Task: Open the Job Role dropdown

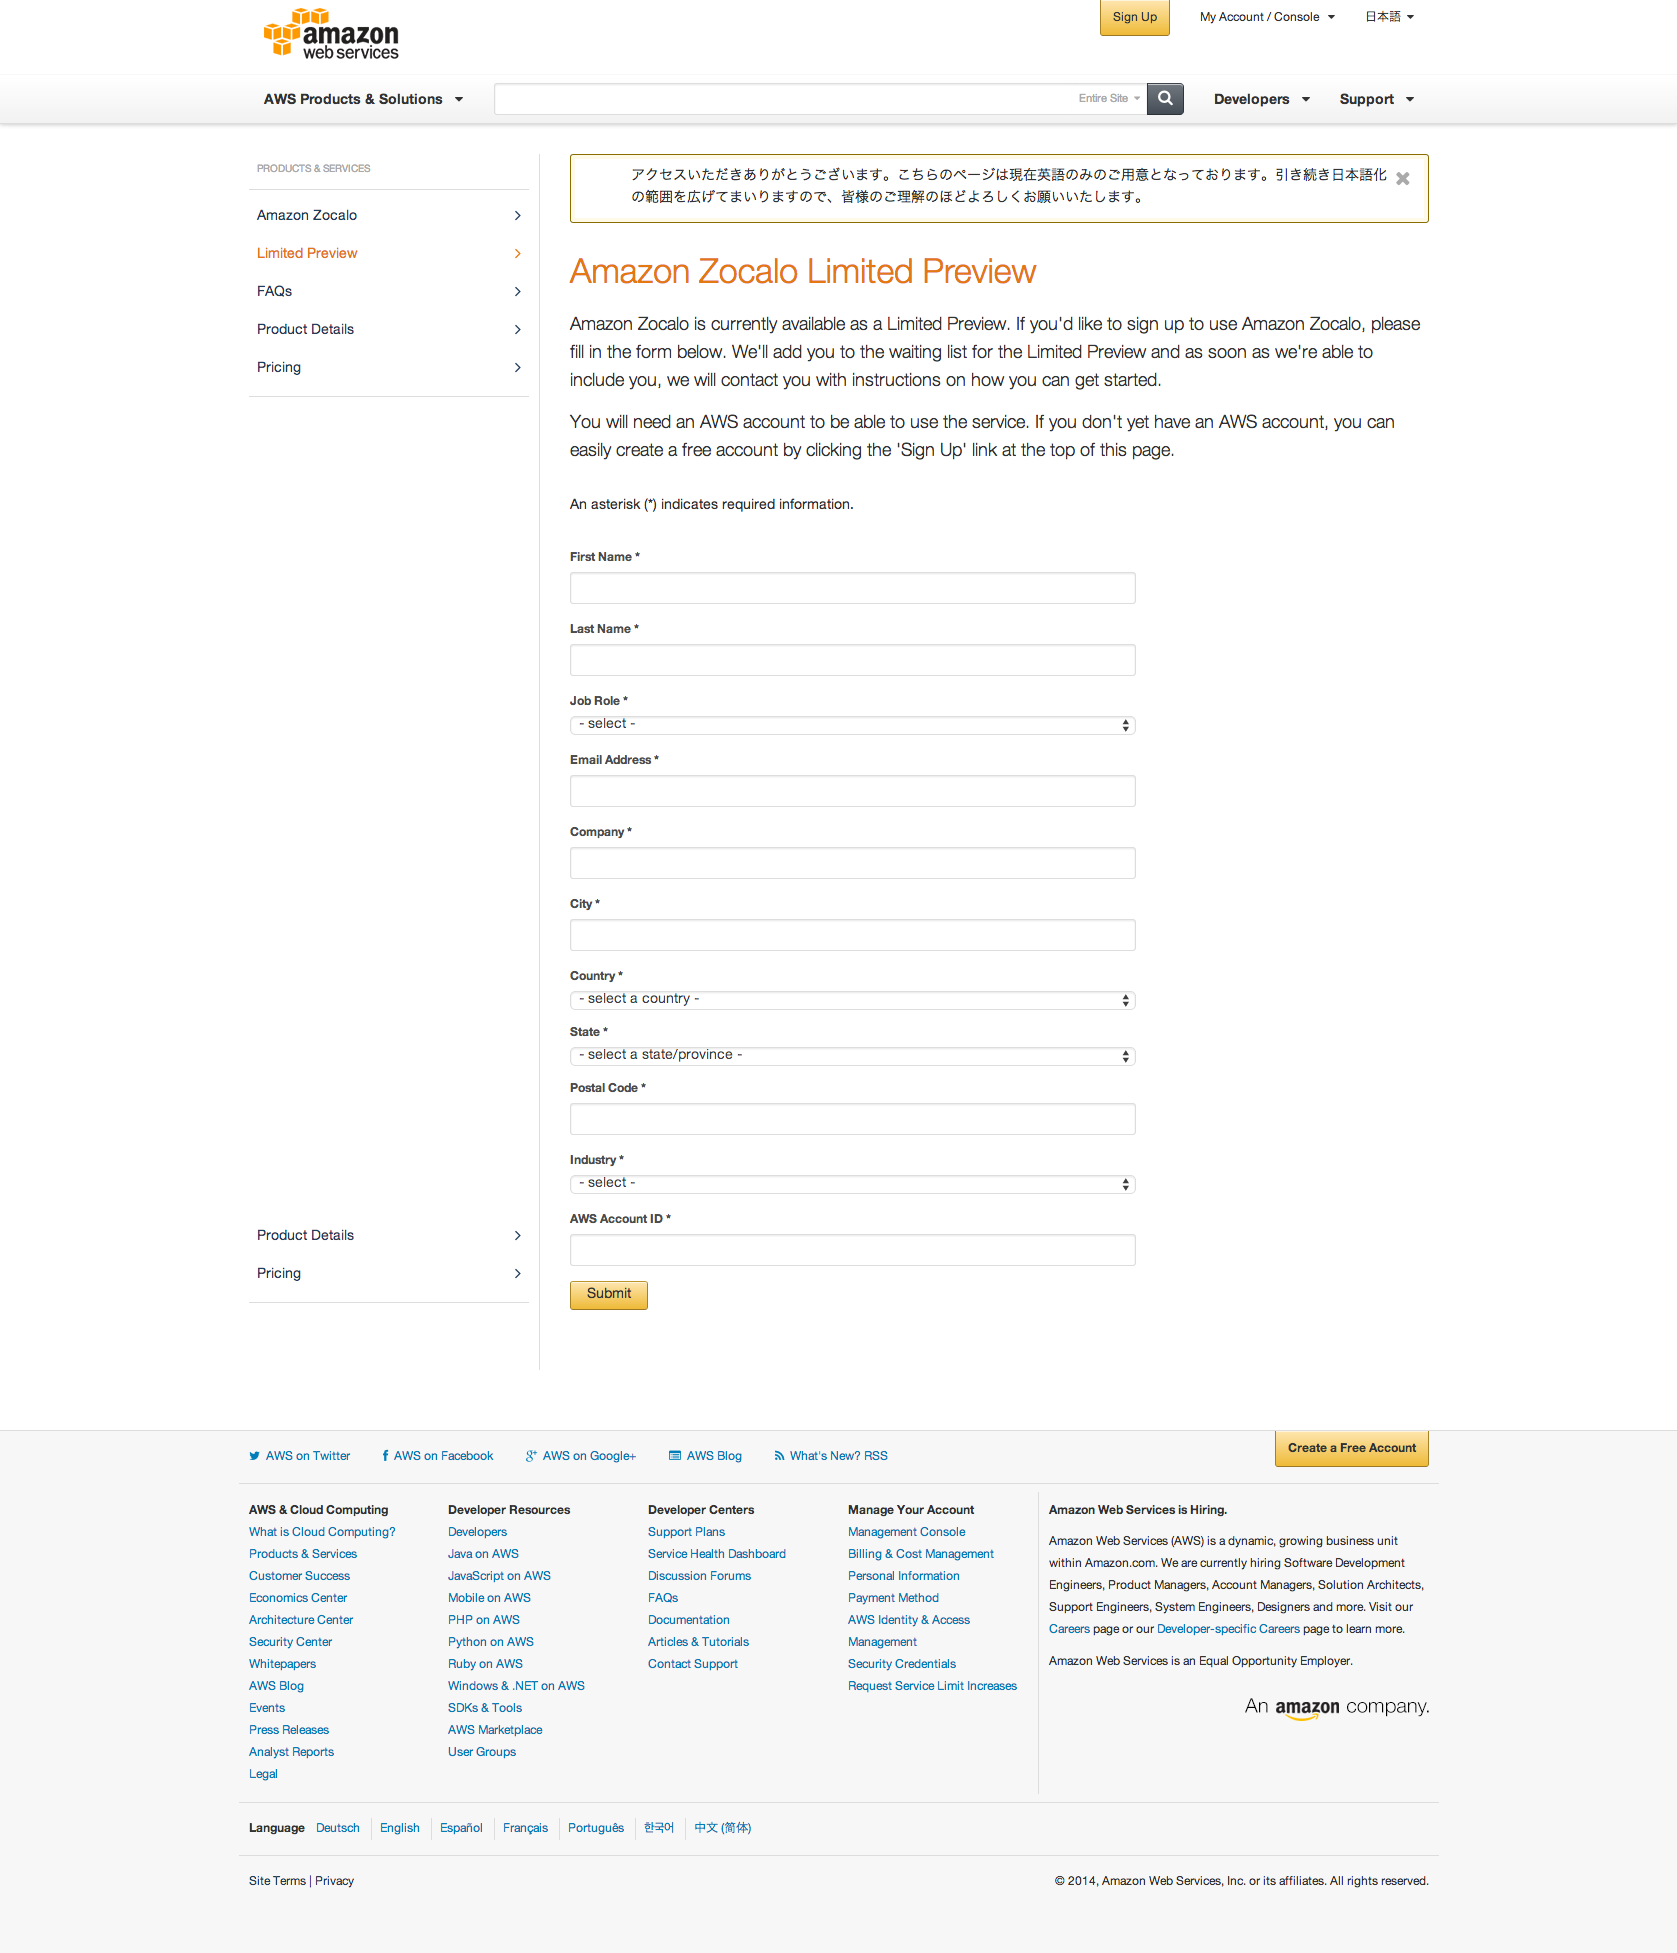Action: [852, 725]
